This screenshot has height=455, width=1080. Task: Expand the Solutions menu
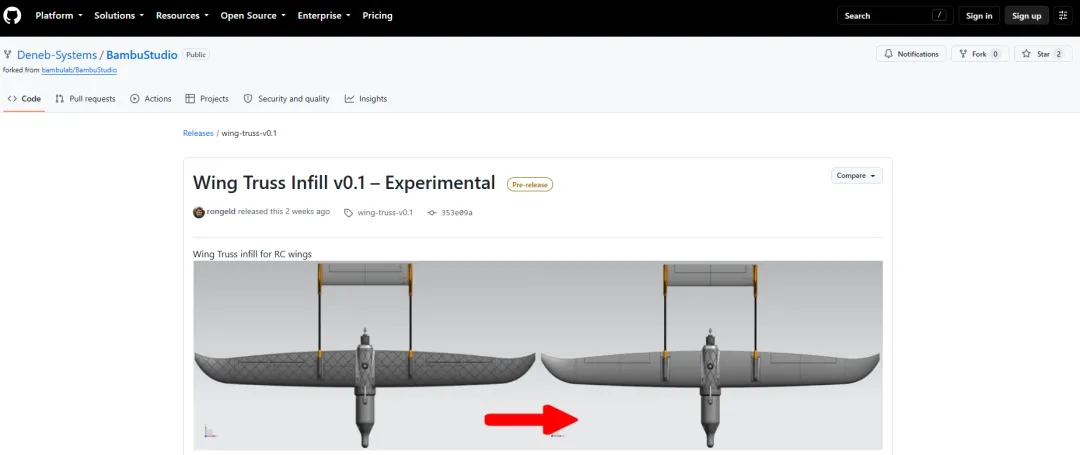coord(119,15)
